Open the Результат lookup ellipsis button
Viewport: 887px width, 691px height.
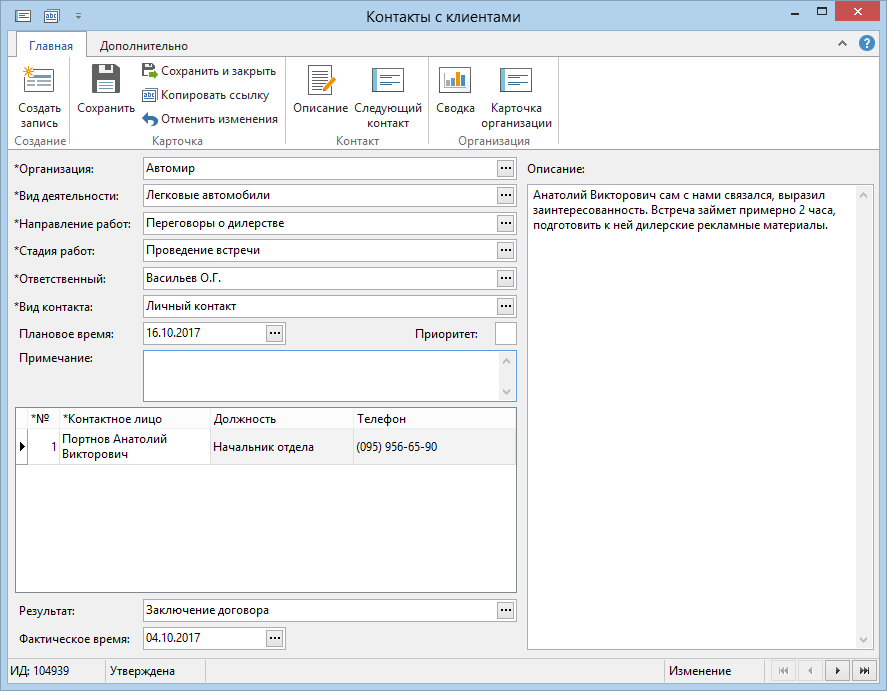(x=505, y=610)
